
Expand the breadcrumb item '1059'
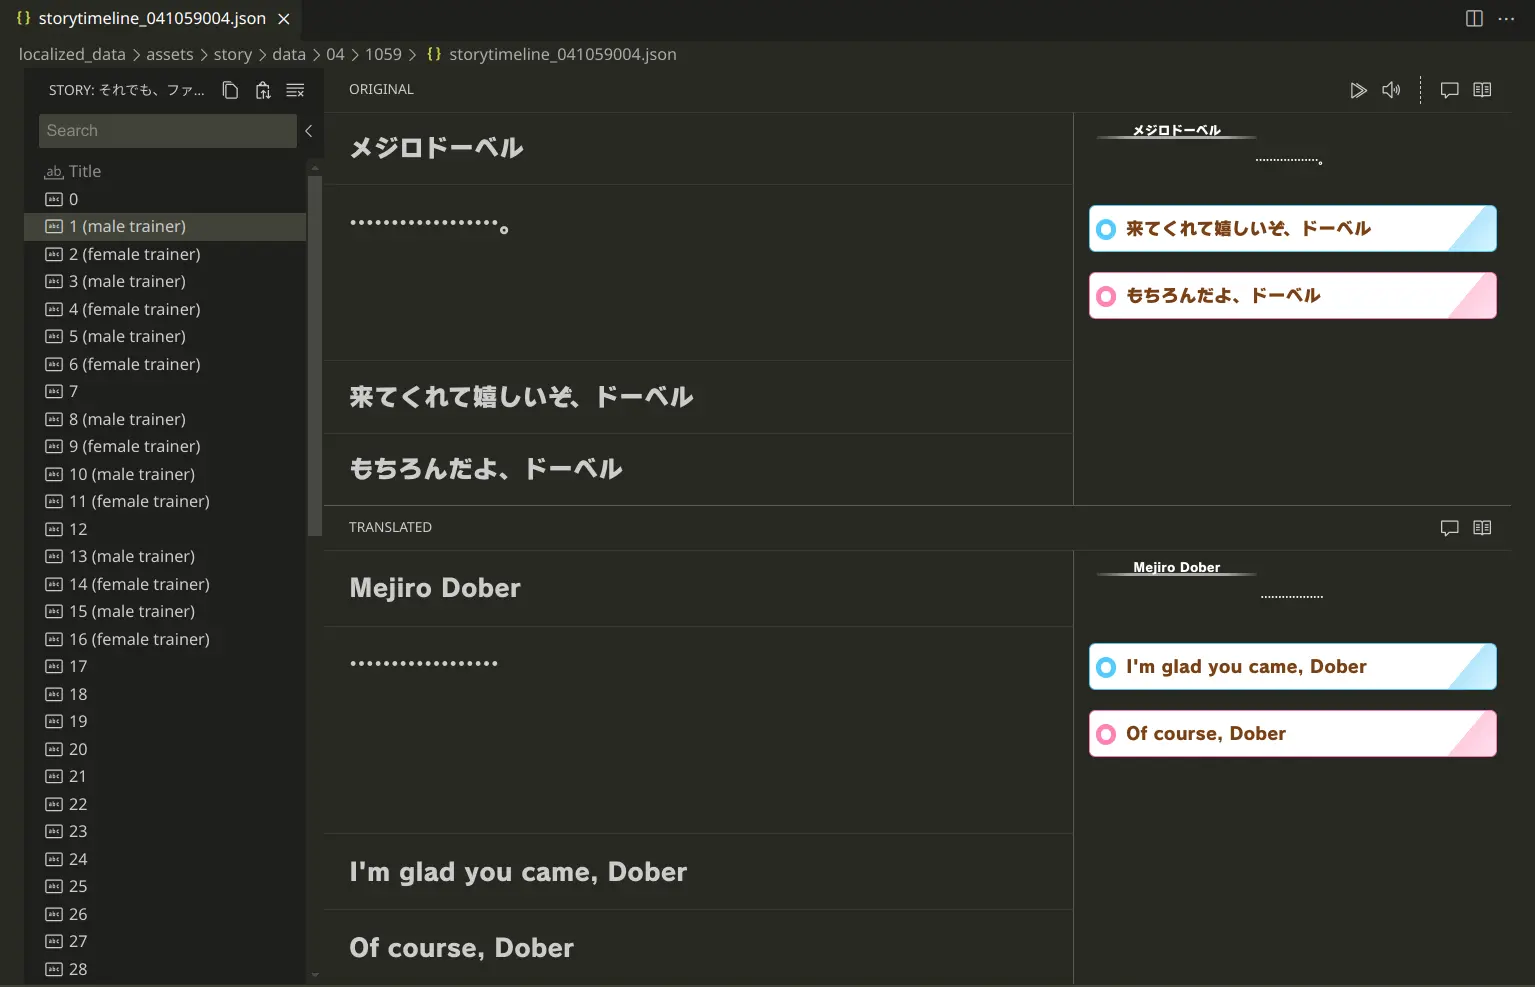tap(383, 54)
